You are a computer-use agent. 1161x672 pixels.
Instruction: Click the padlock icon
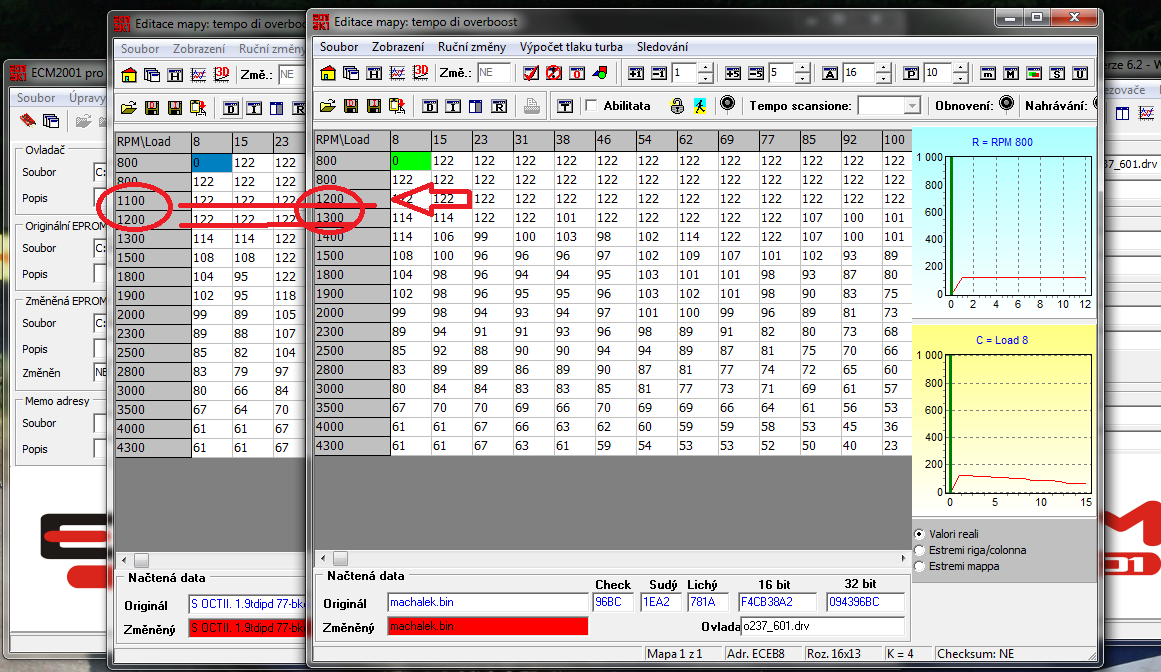point(677,106)
